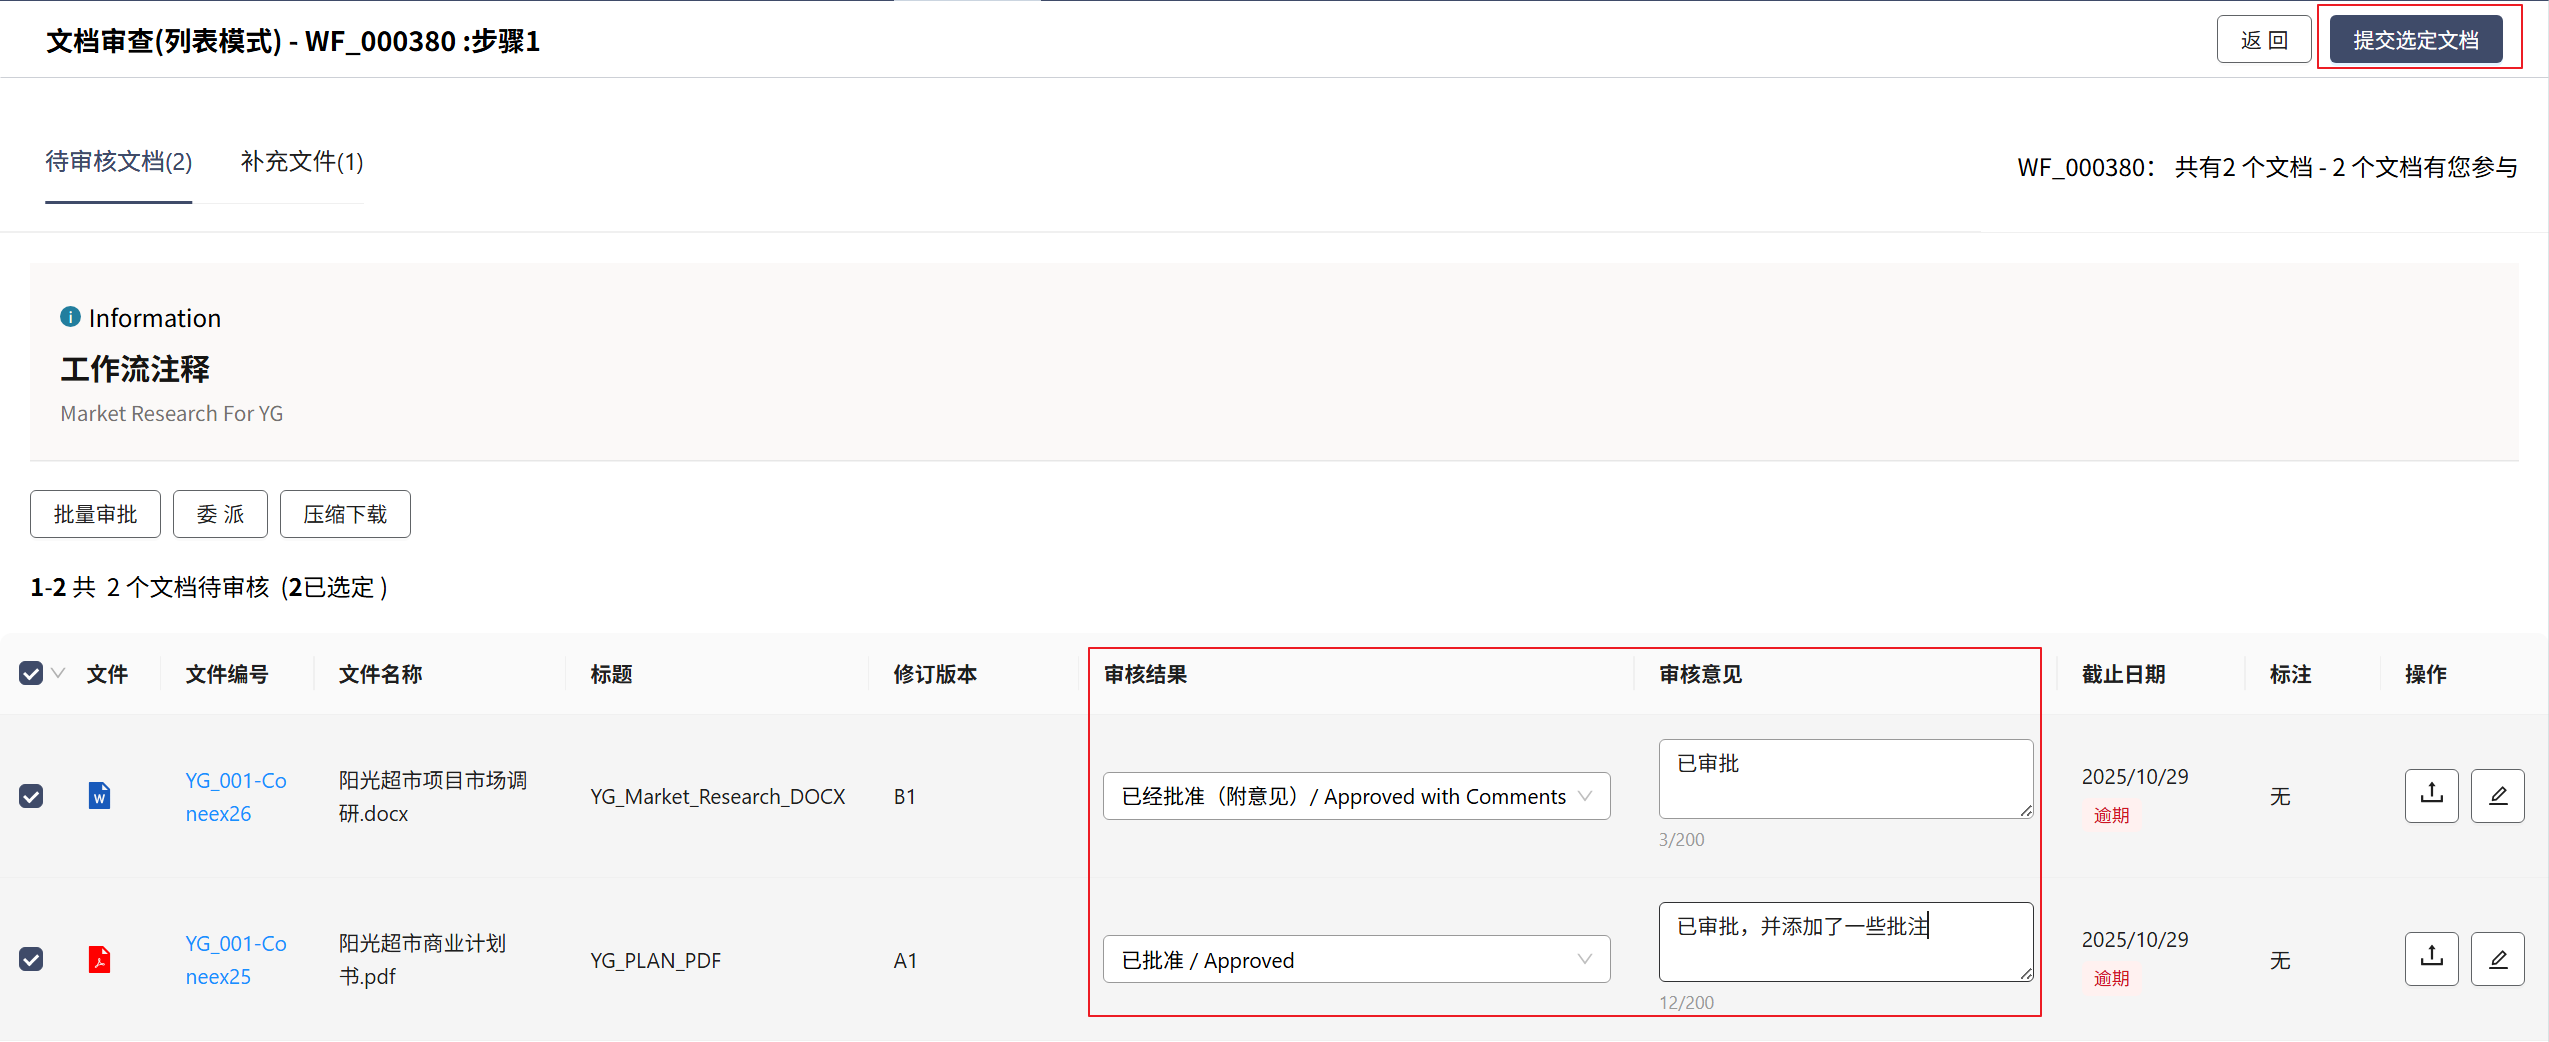This screenshot has height=1042, width=2549.
Task: Uncheck the 阳光超市项目市场调研.docx row checkbox
Action: click(x=31, y=796)
